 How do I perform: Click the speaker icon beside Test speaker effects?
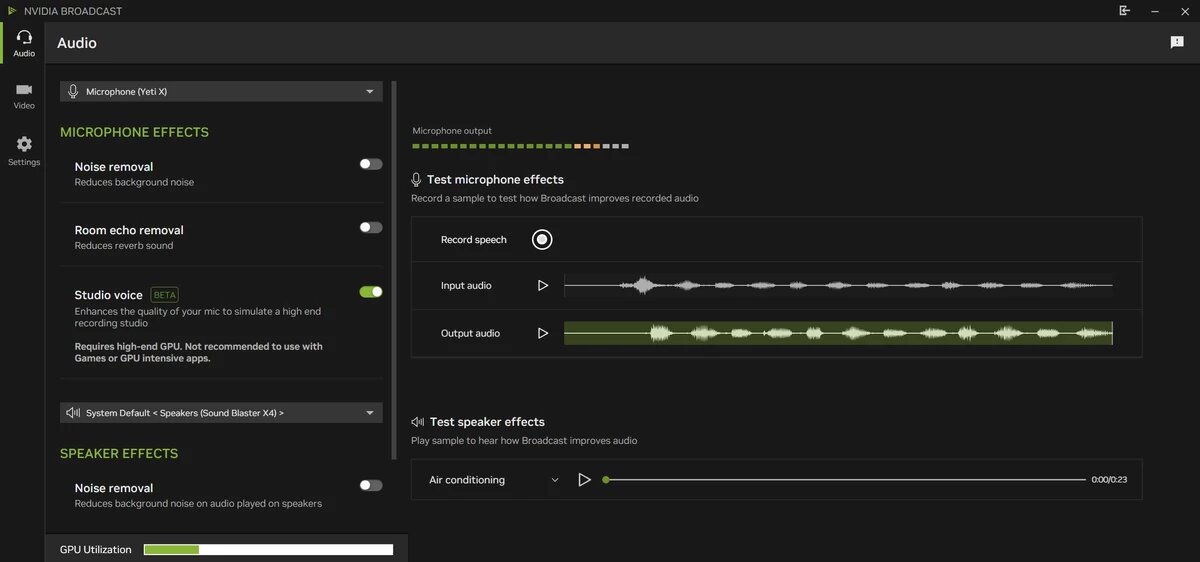(x=417, y=422)
